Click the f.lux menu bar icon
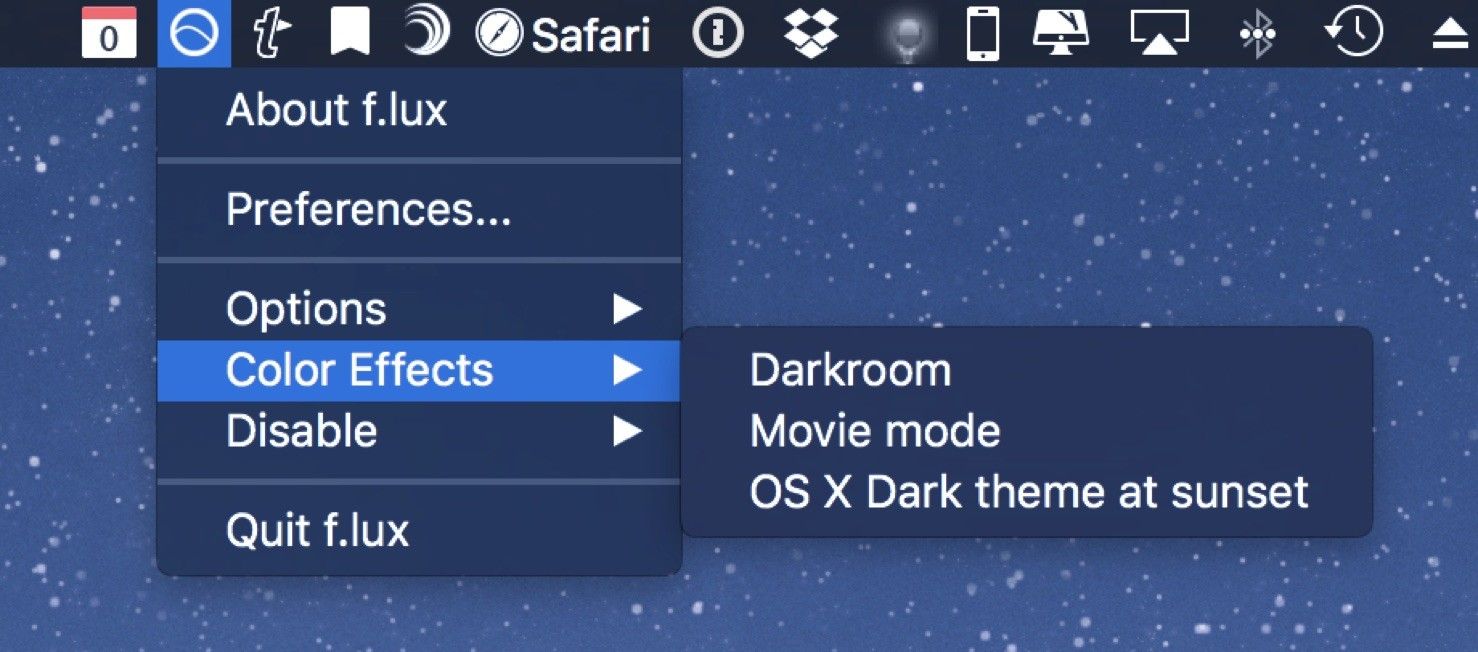Viewport: 1478px width, 652px height. pos(194,34)
